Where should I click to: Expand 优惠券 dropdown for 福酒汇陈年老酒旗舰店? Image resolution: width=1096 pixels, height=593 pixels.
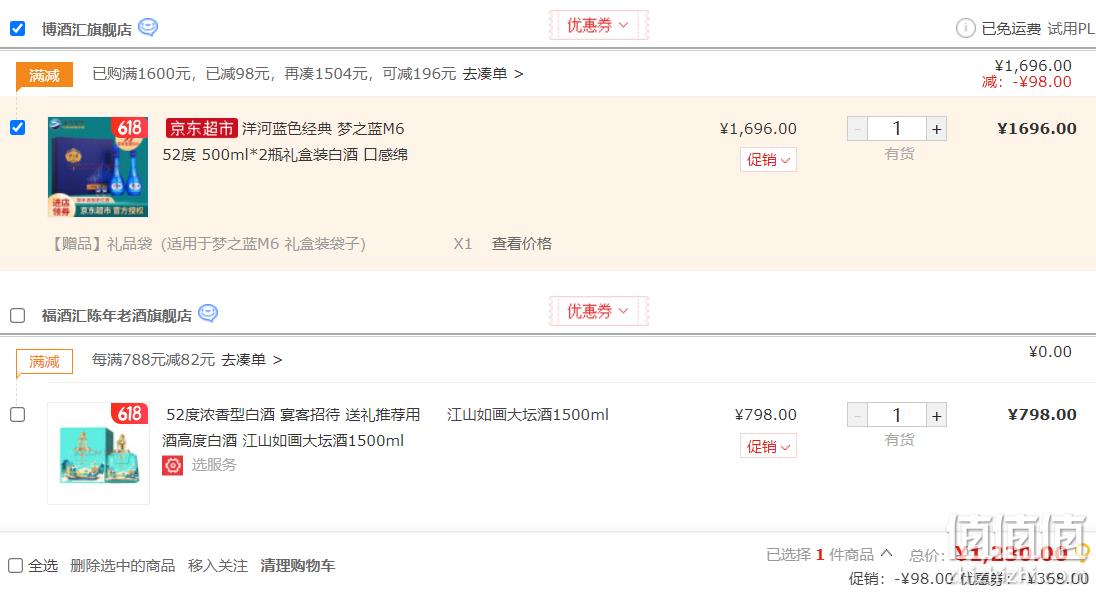coord(598,311)
